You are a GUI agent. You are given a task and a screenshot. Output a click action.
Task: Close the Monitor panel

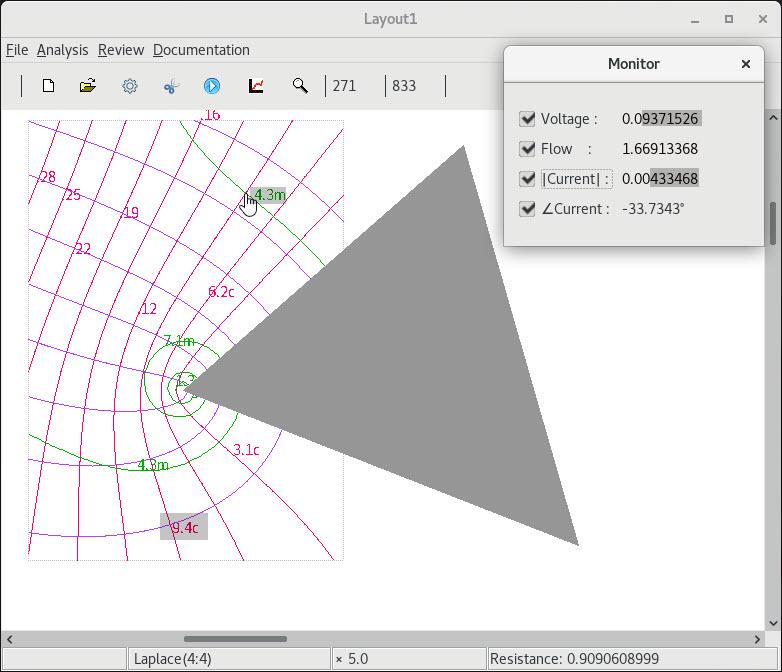click(x=745, y=63)
